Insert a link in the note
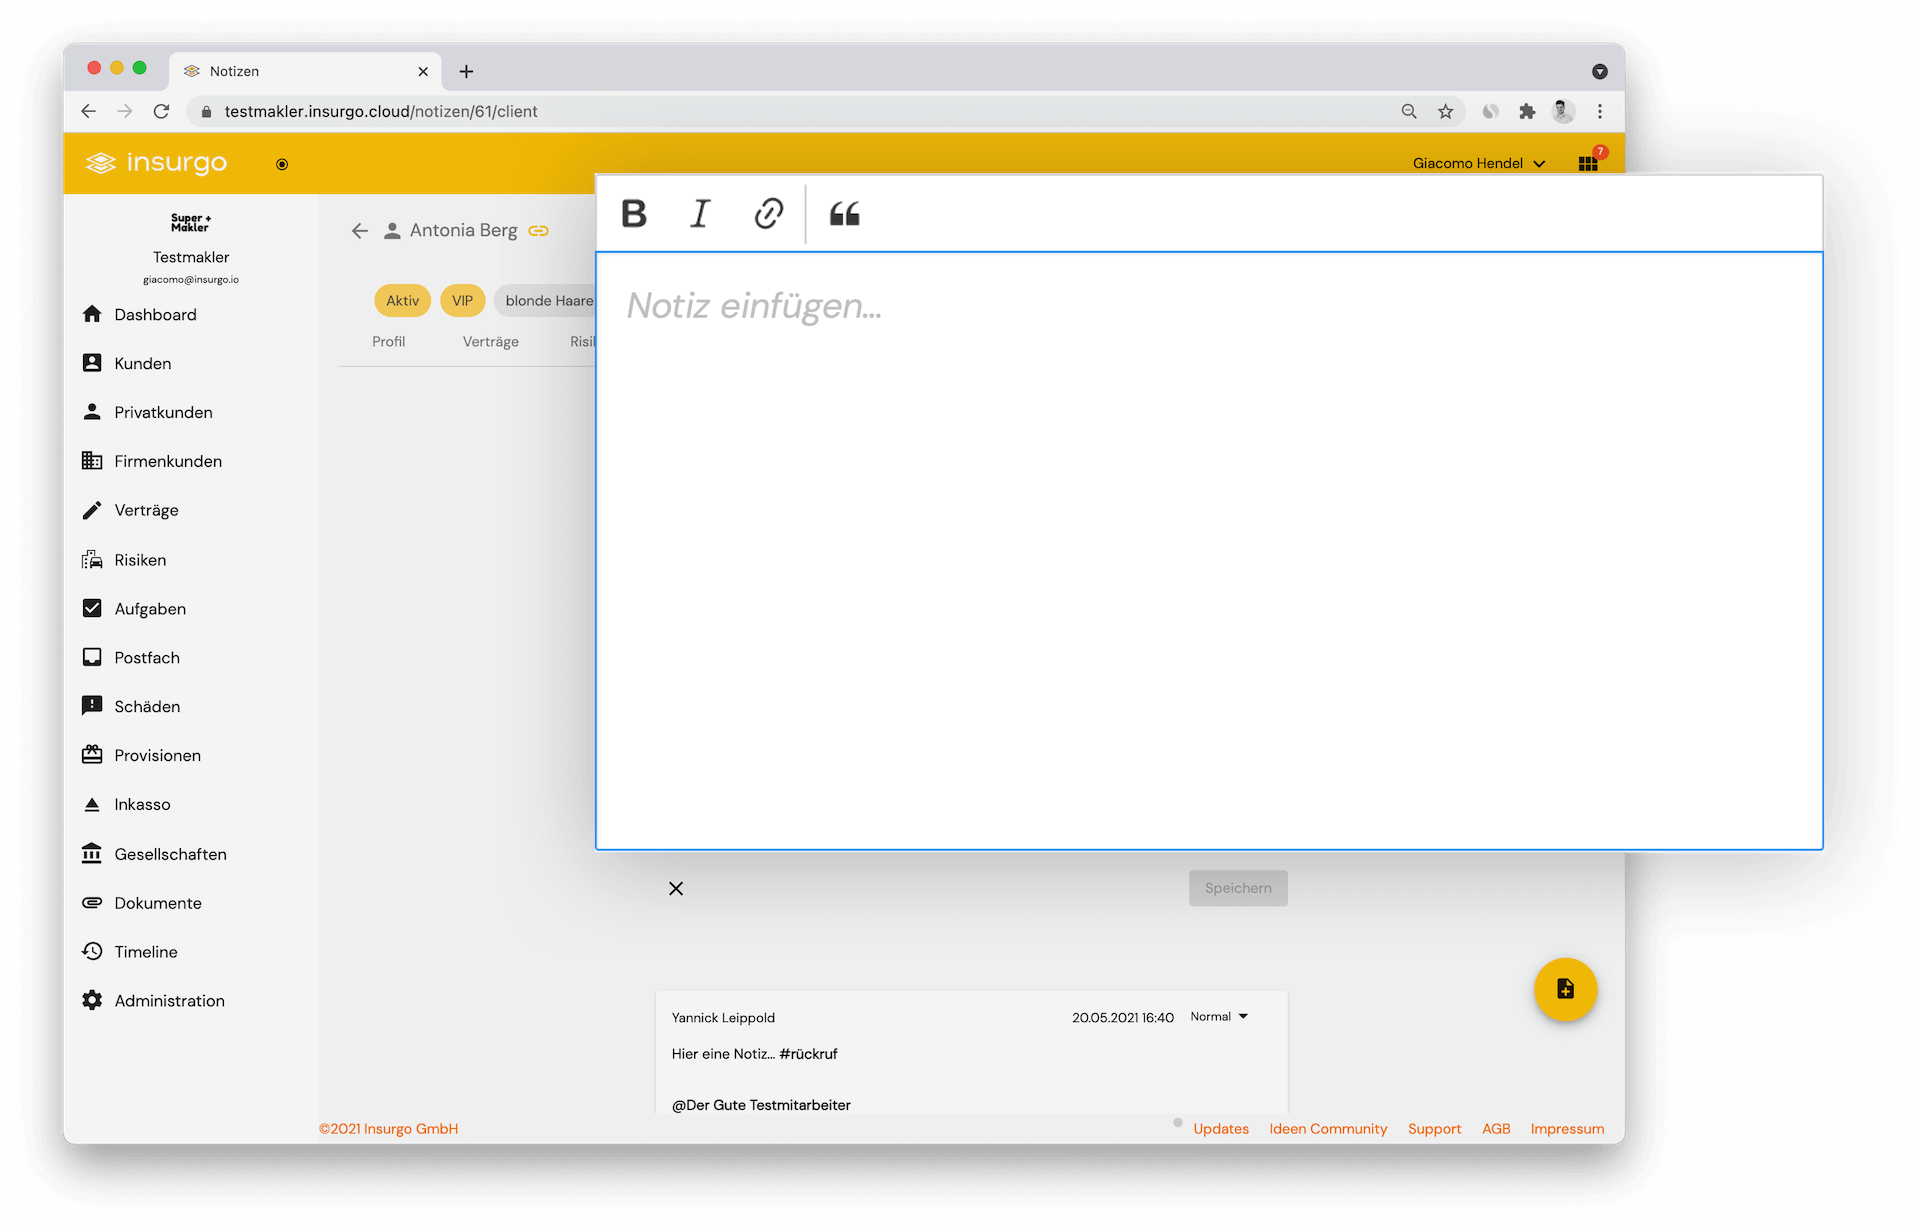The image size is (1920, 1228). pos(768,213)
